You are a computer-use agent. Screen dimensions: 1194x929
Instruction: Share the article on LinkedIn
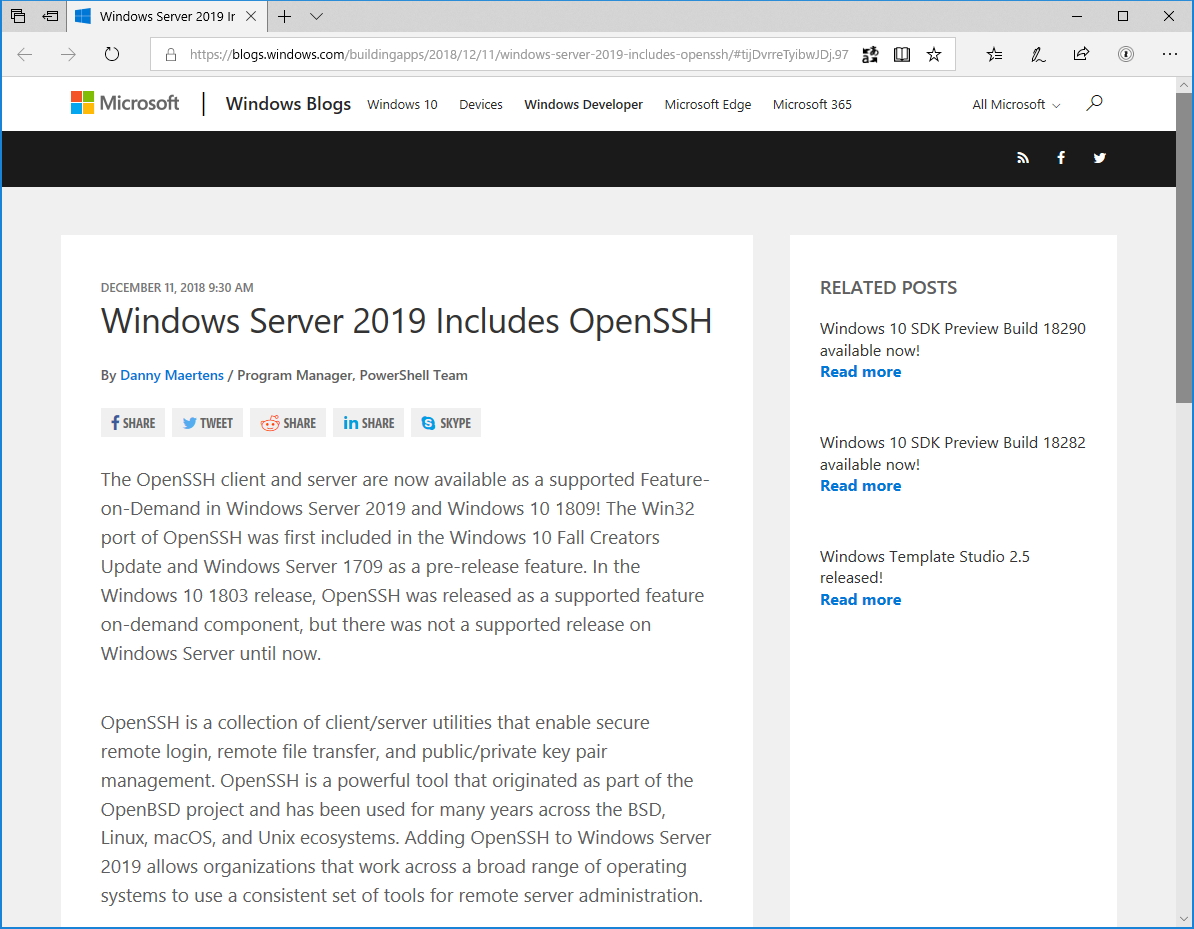click(368, 422)
